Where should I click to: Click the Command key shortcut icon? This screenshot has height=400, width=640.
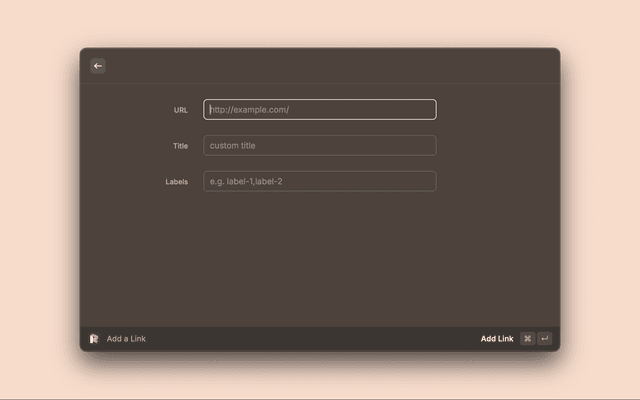point(527,339)
